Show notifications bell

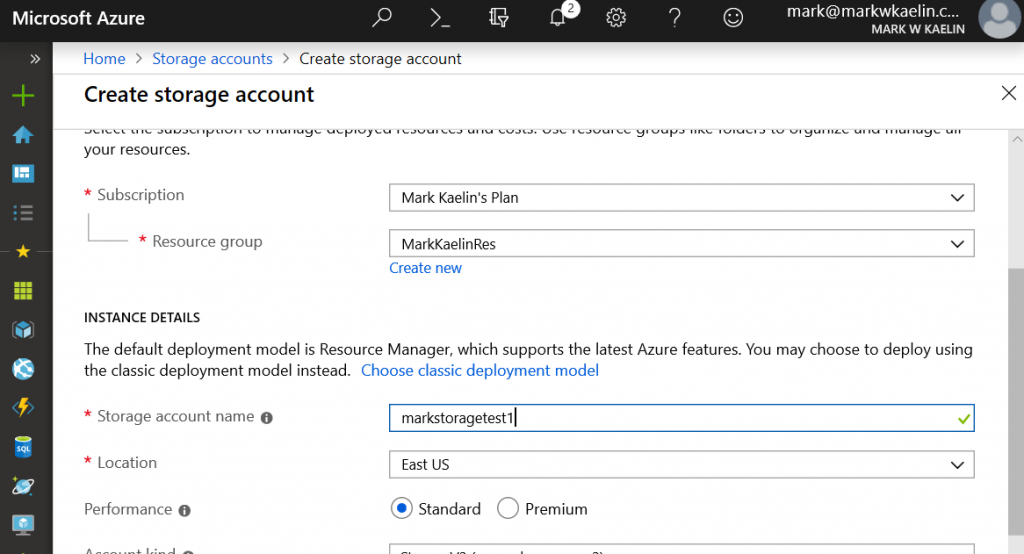coord(558,18)
